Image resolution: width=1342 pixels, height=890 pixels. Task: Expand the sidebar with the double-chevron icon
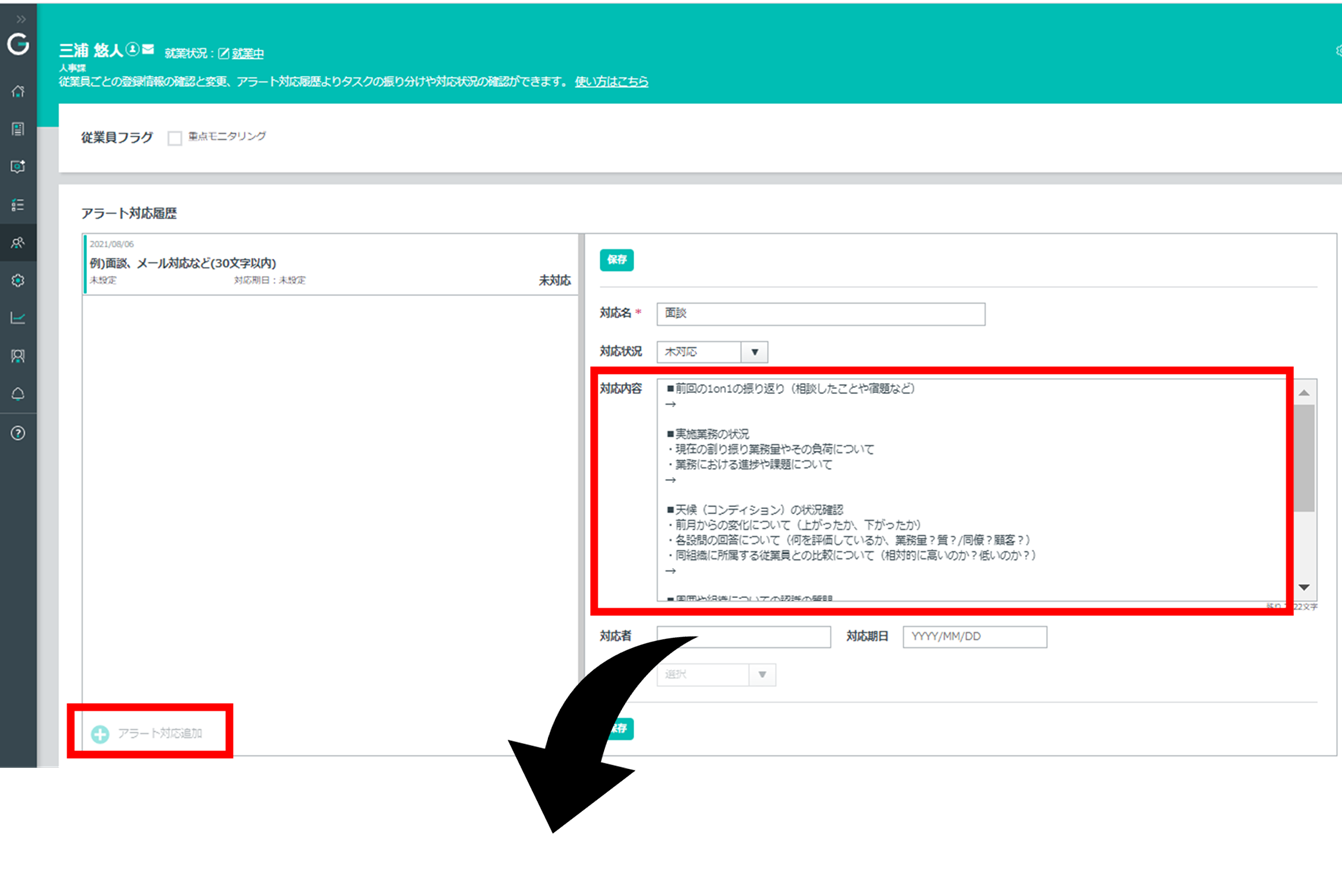(22, 19)
